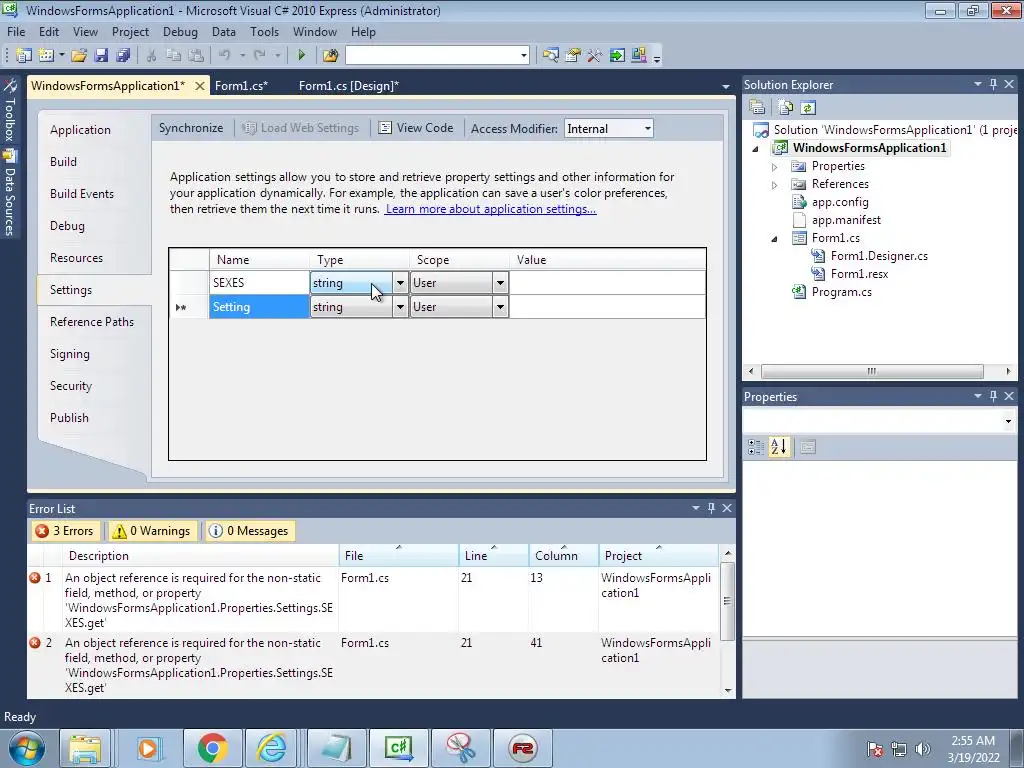
Task: Click the Add New Item toolbar icon
Action: (x=46, y=56)
